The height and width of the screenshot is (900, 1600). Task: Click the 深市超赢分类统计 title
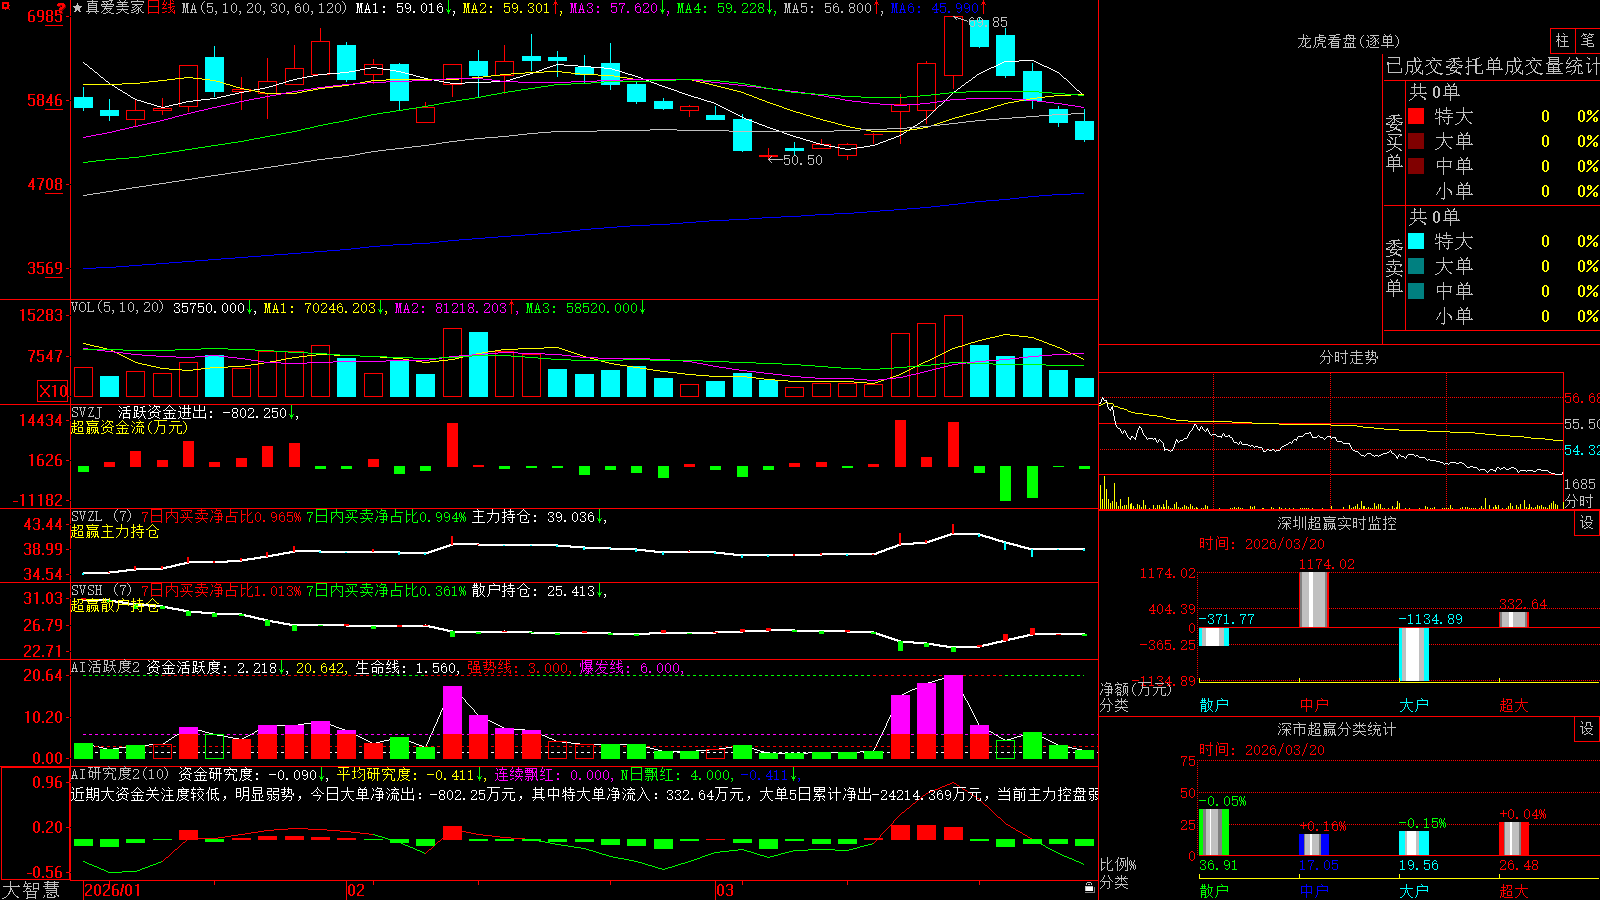click(x=1337, y=729)
